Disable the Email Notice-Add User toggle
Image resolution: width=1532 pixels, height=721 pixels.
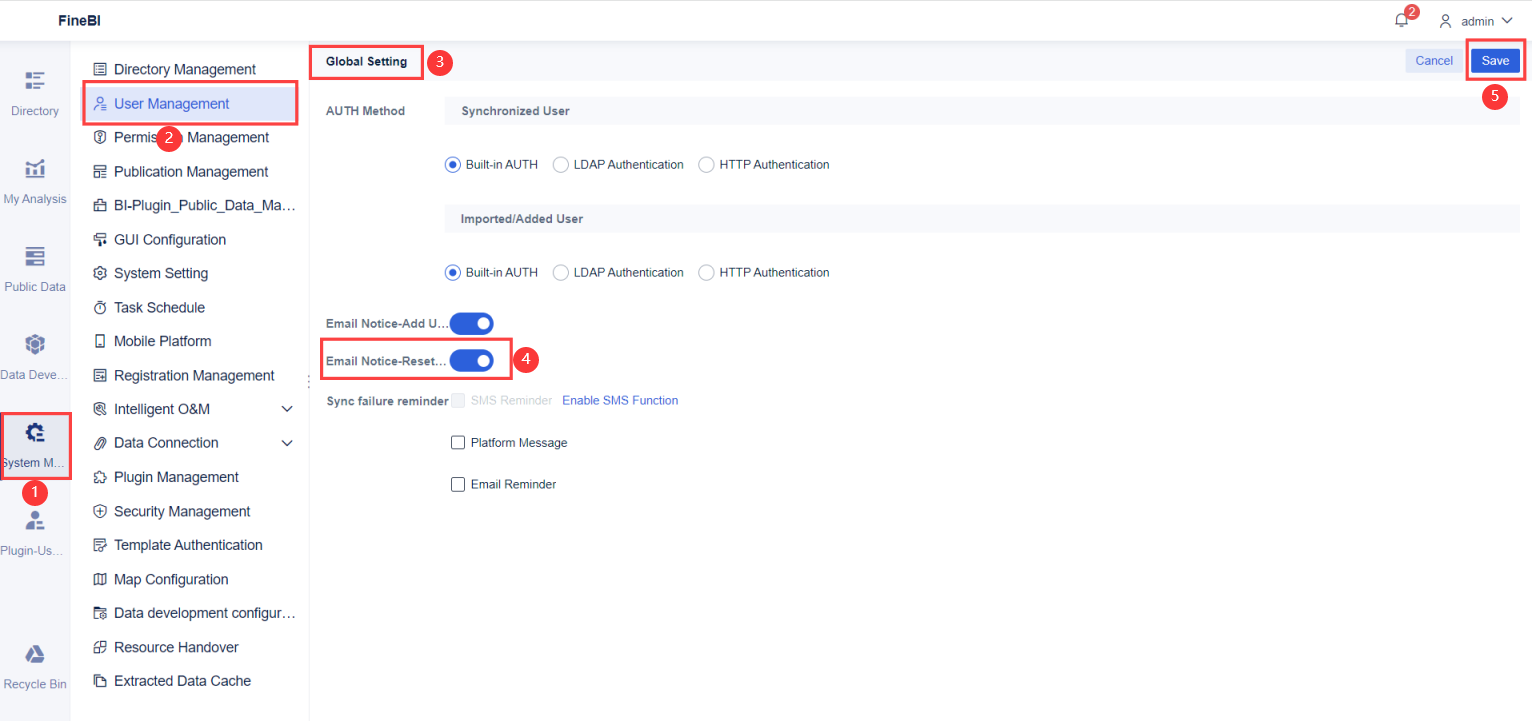tap(471, 323)
